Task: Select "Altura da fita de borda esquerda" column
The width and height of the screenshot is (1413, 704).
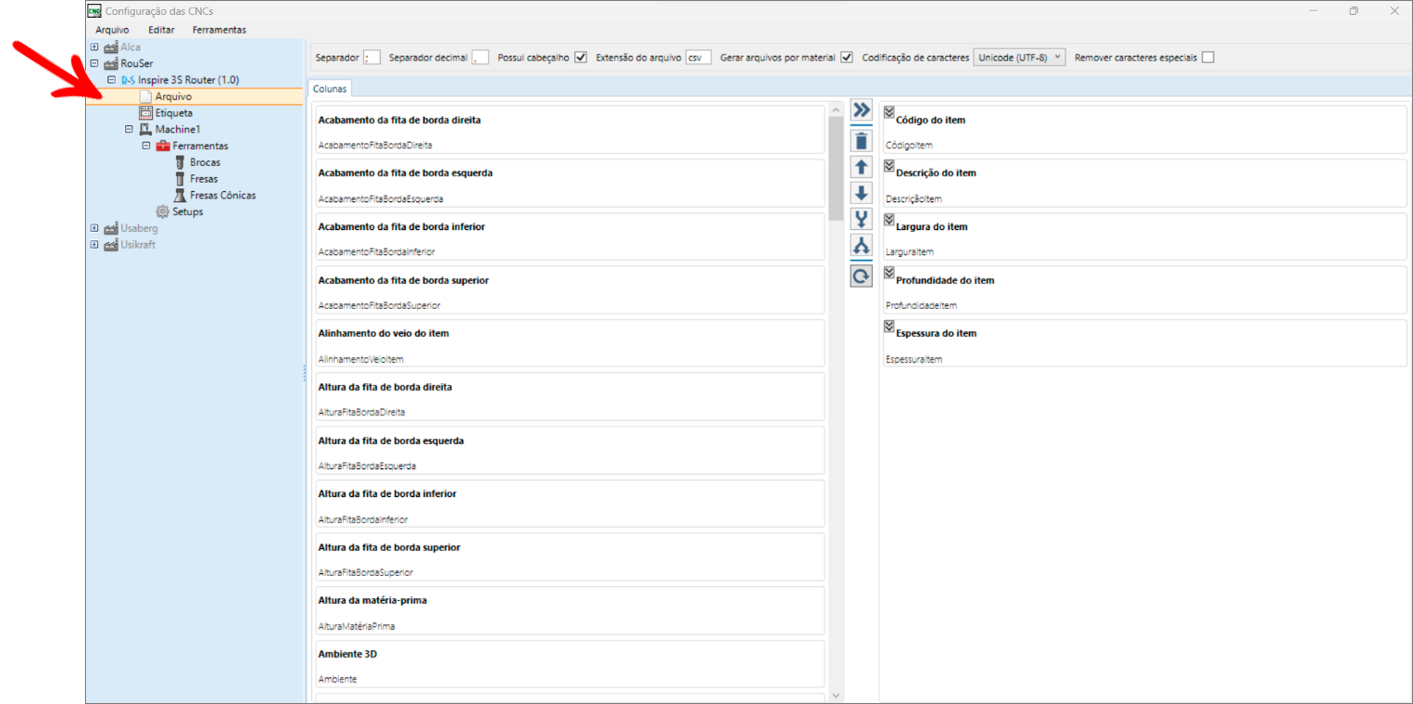Action: coord(569,452)
